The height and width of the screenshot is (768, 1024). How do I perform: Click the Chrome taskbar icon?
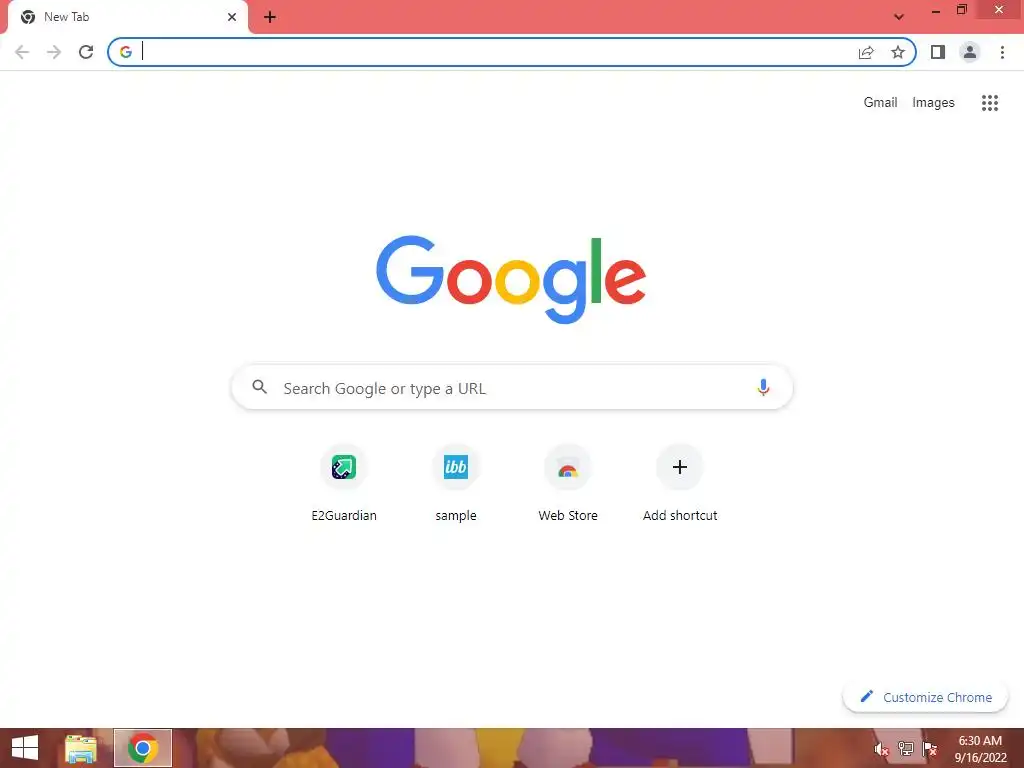click(143, 748)
